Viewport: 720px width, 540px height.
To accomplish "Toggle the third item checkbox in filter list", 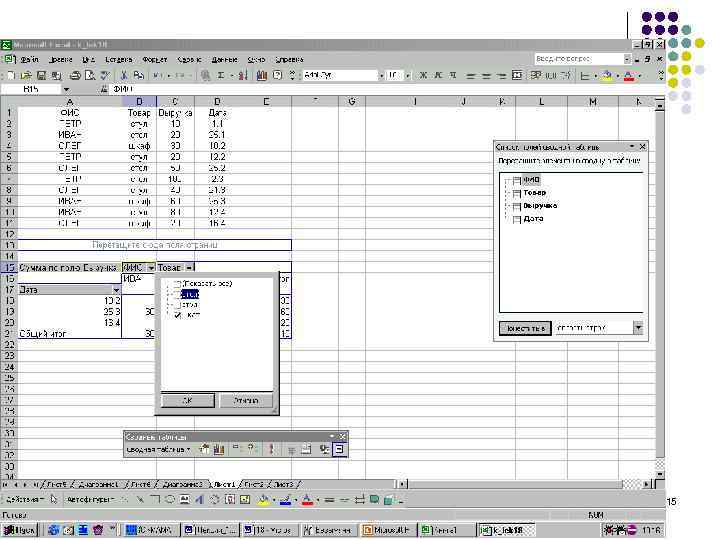I will point(177,304).
